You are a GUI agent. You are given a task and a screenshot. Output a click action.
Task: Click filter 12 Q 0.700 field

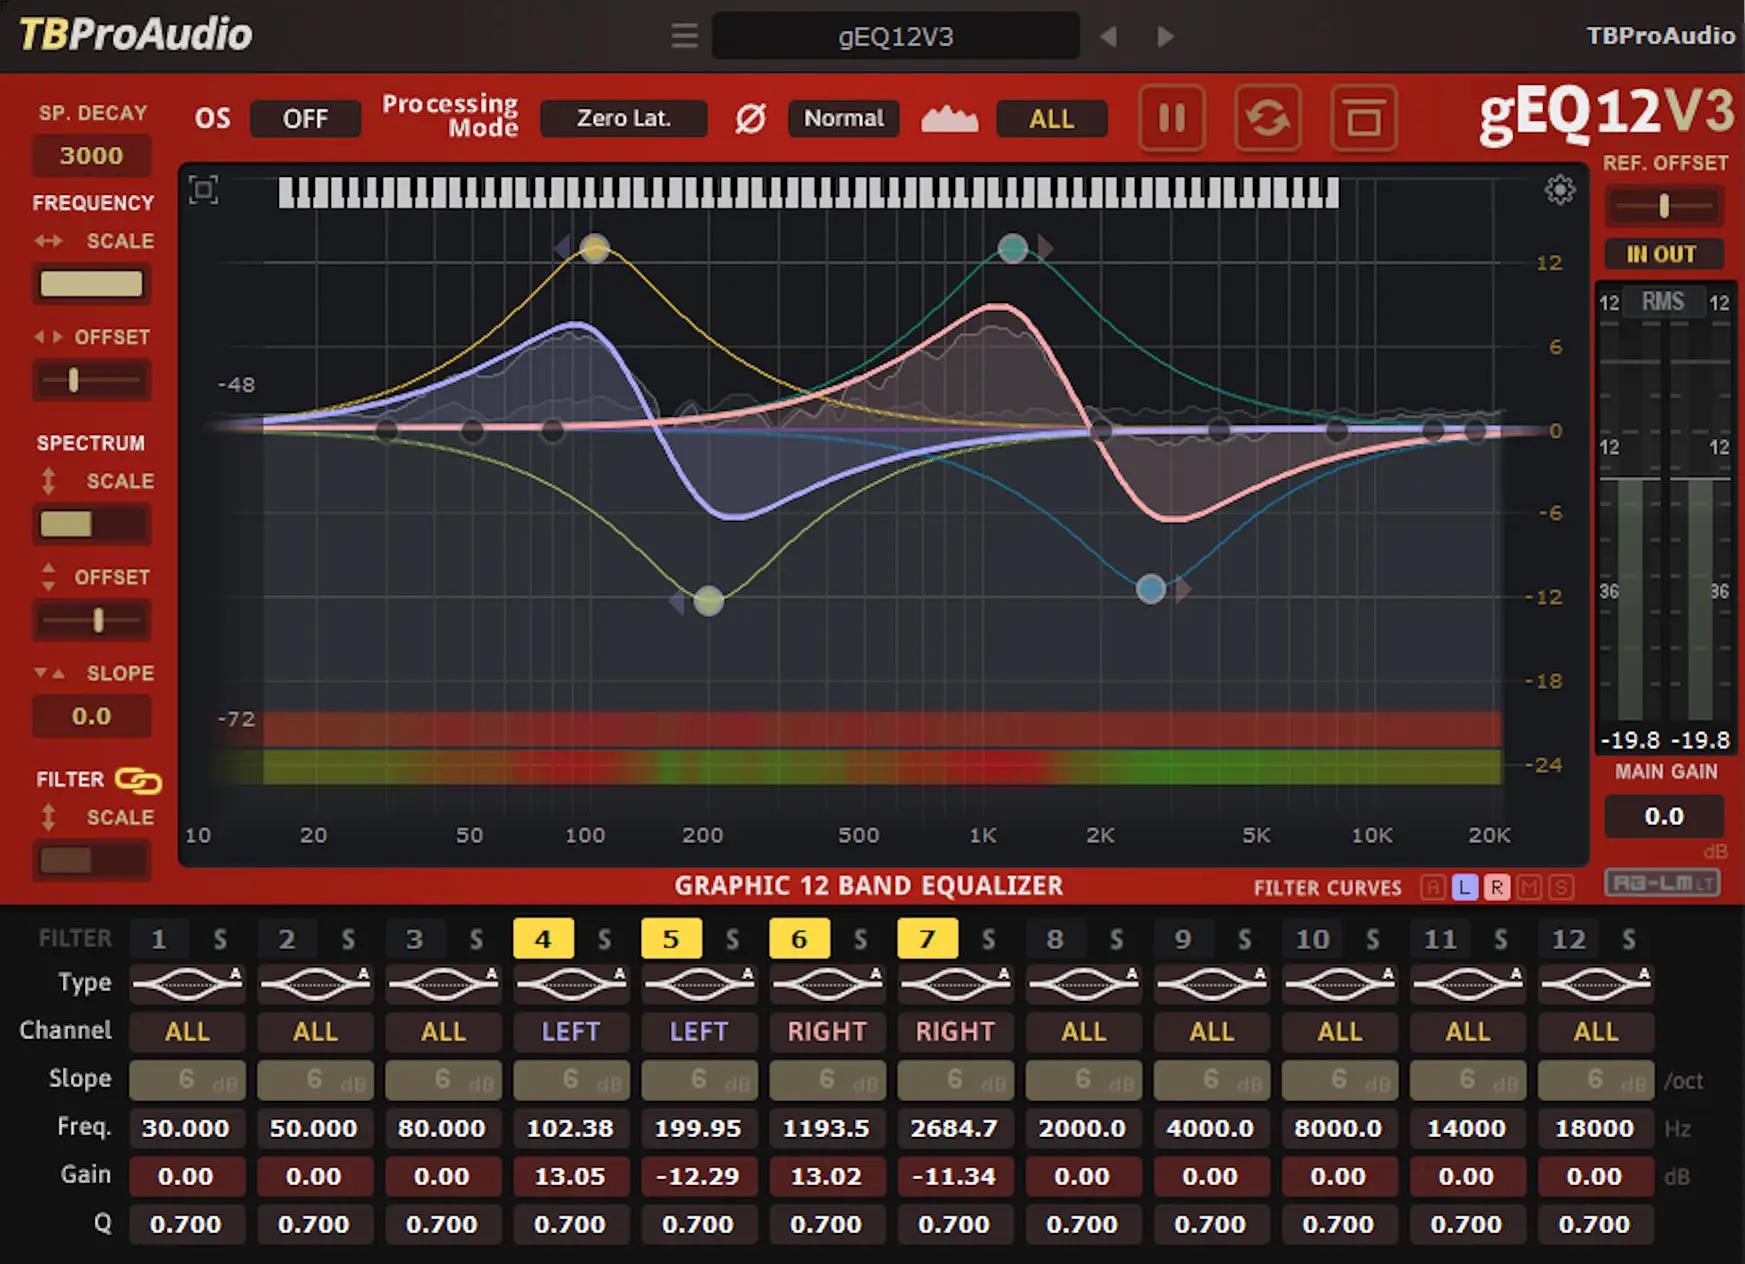pyautogui.click(x=1595, y=1224)
